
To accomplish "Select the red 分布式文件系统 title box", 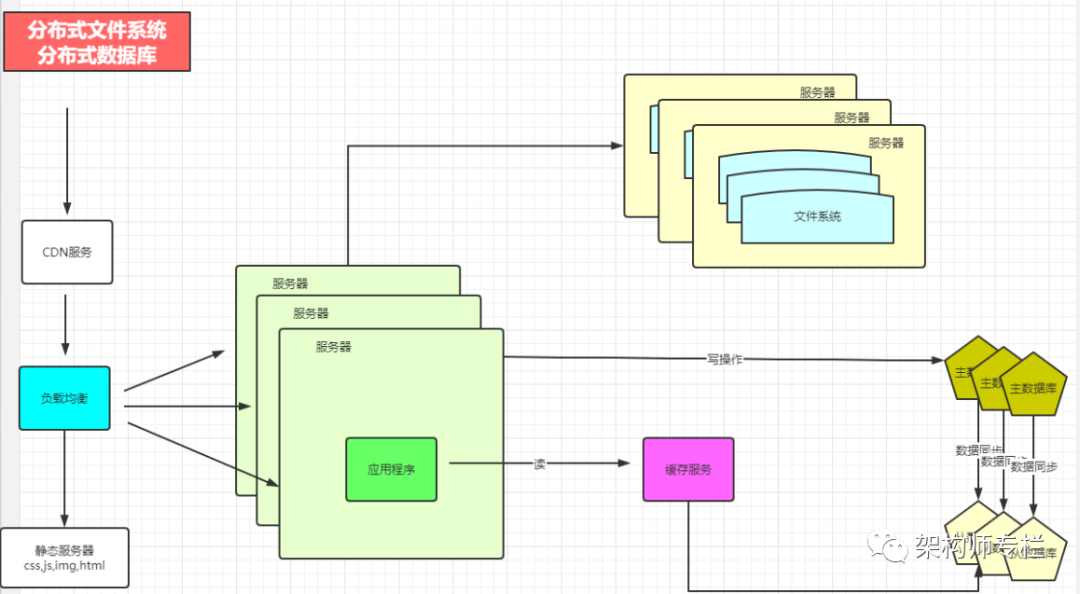I will tap(97, 41).
